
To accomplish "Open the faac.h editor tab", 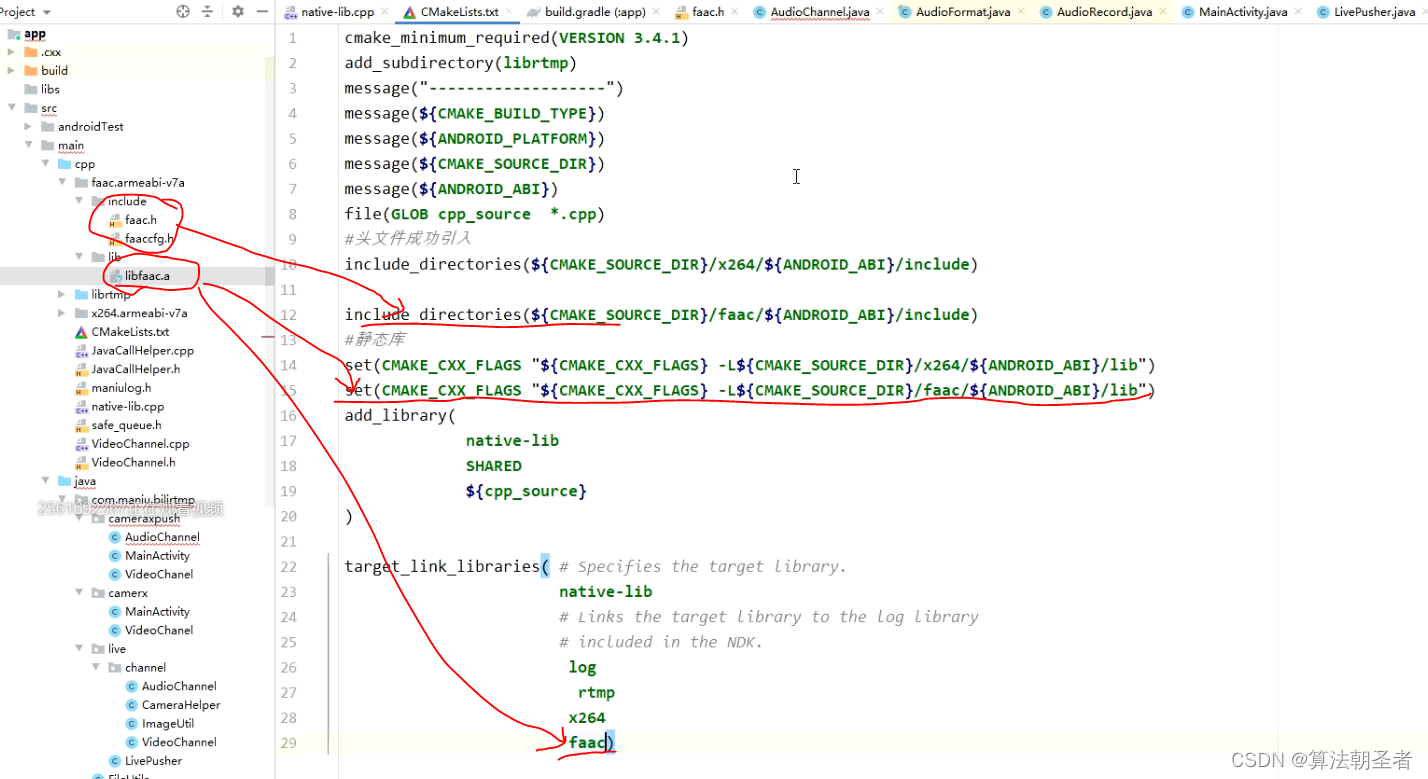I will tap(708, 12).
